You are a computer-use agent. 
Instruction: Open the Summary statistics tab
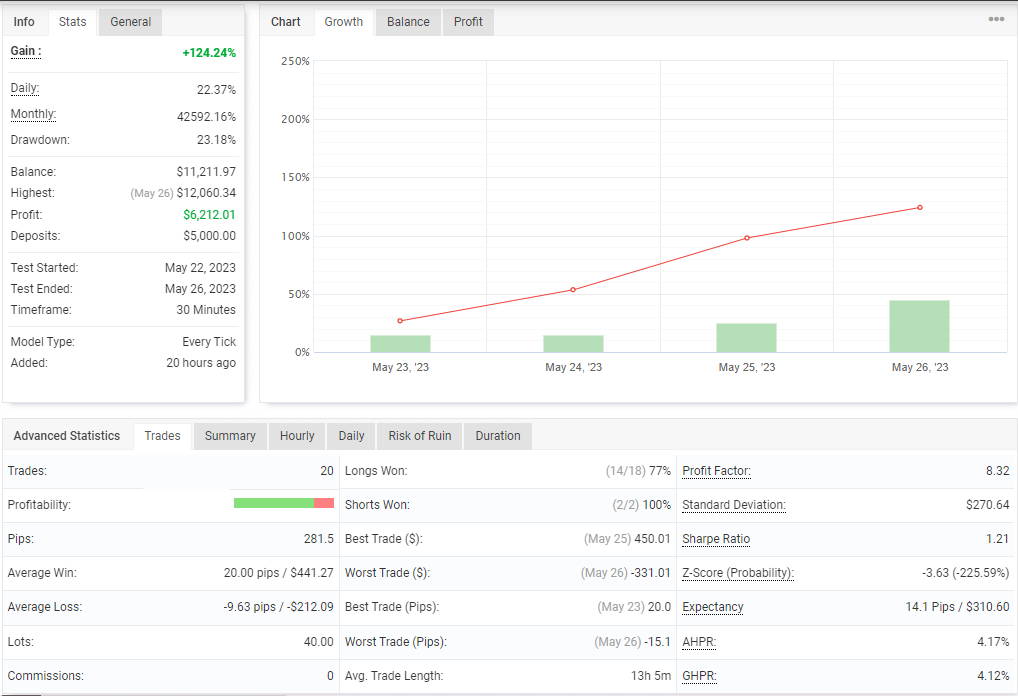(x=230, y=436)
